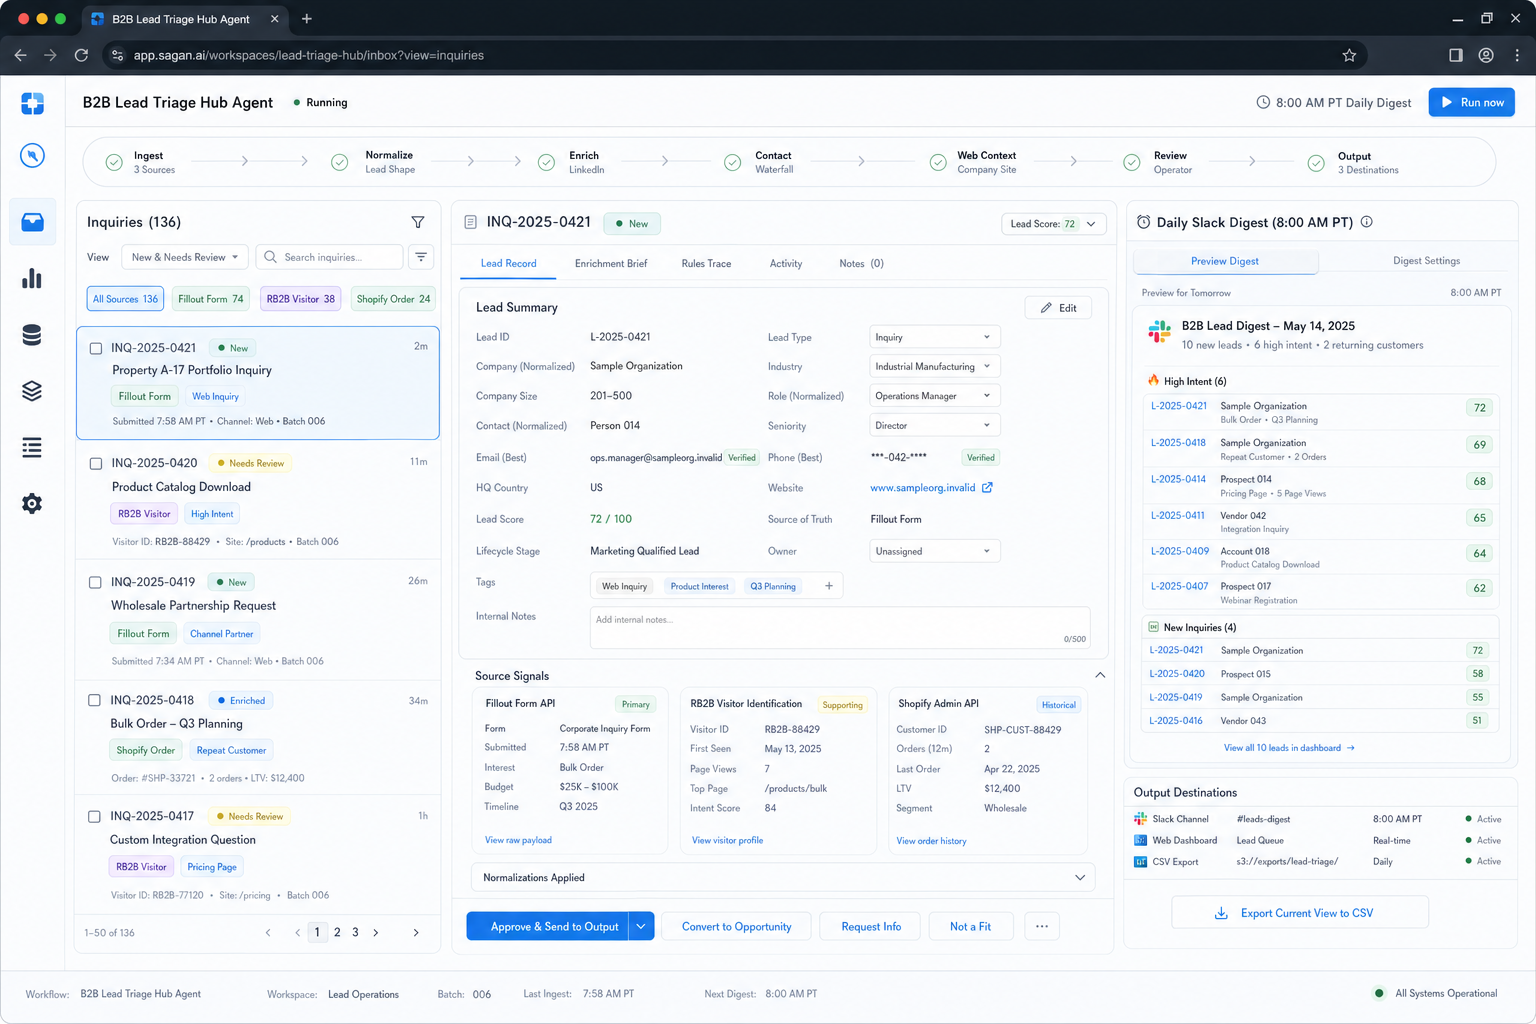The height and width of the screenshot is (1024, 1536).
Task: Open the list view sidebar icon
Action: click(32, 447)
